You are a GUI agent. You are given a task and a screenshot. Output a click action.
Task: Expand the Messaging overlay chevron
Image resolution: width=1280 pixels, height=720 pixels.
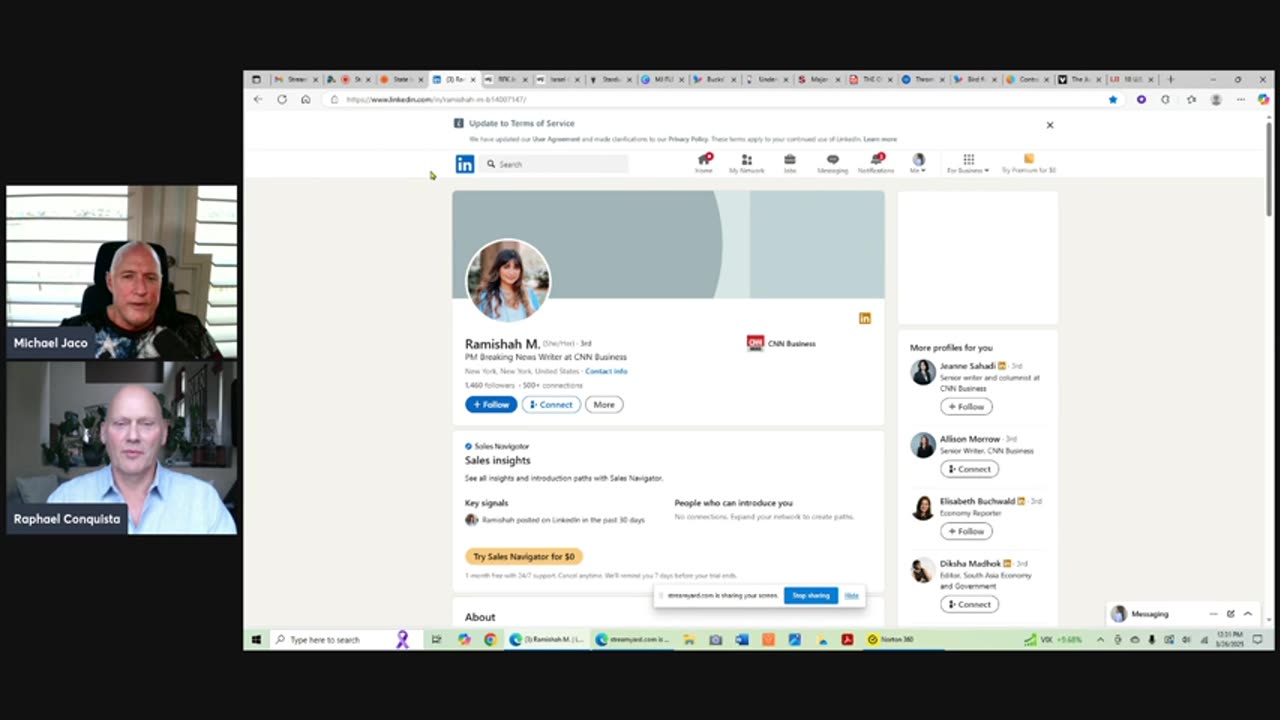[1248, 614]
